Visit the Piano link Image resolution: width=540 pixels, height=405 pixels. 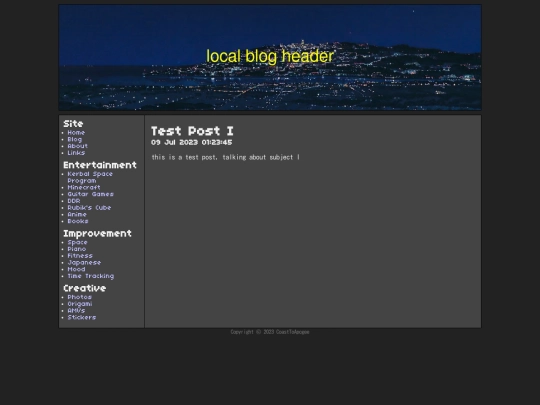tap(76, 249)
